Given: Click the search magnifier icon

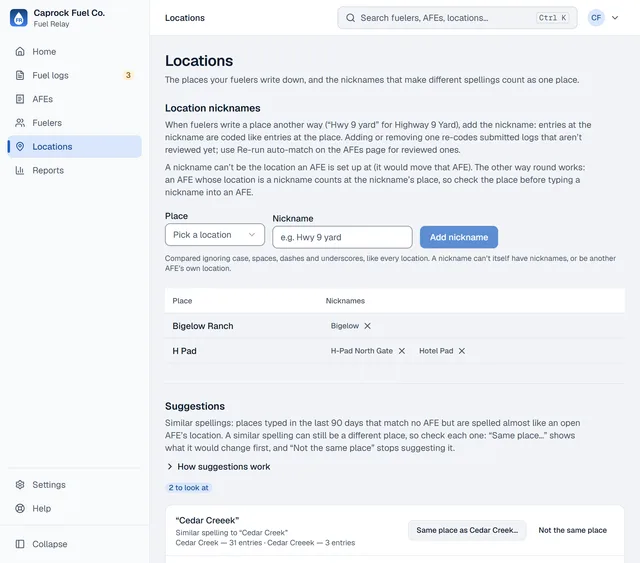Looking at the screenshot, I should pos(350,18).
